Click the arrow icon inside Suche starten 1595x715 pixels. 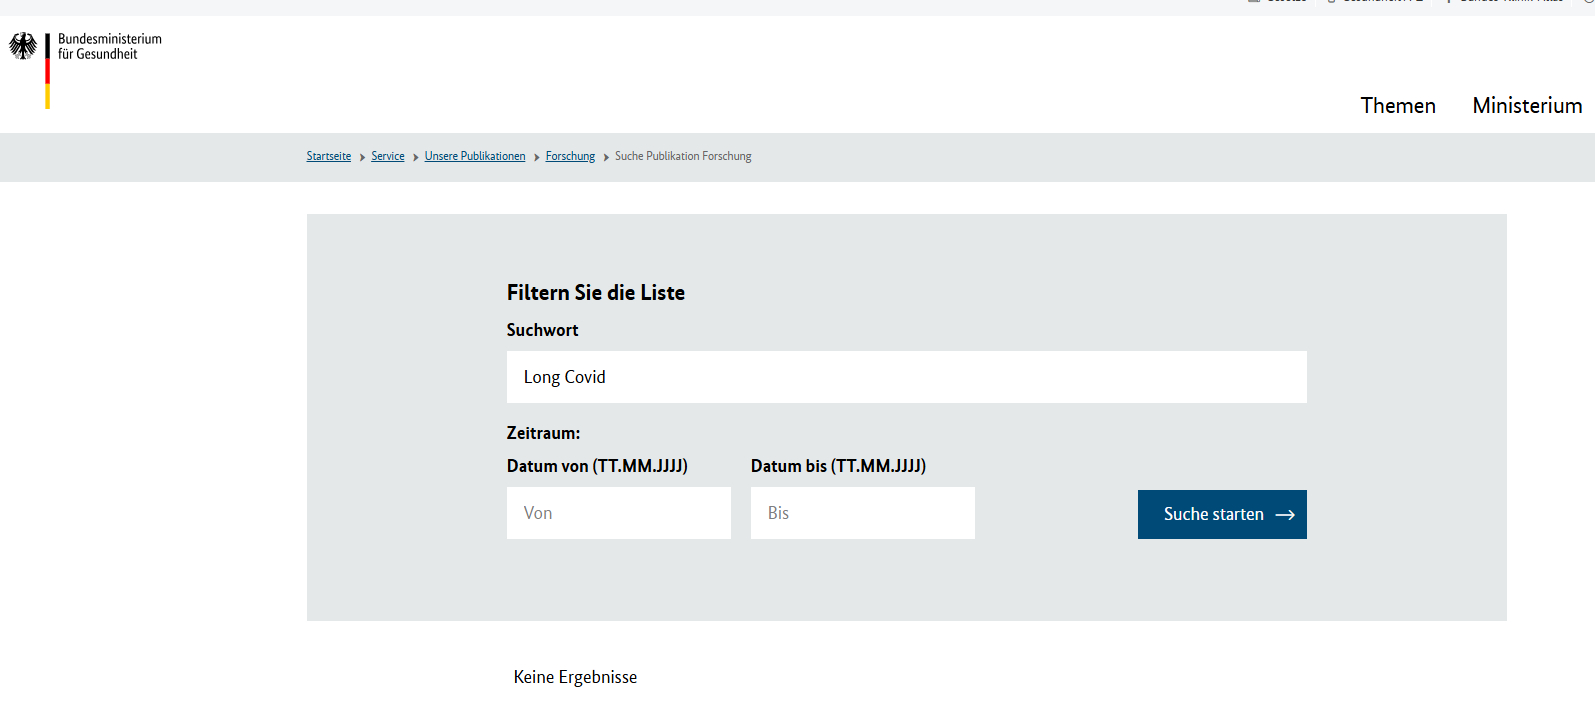click(x=1285, y=515)
